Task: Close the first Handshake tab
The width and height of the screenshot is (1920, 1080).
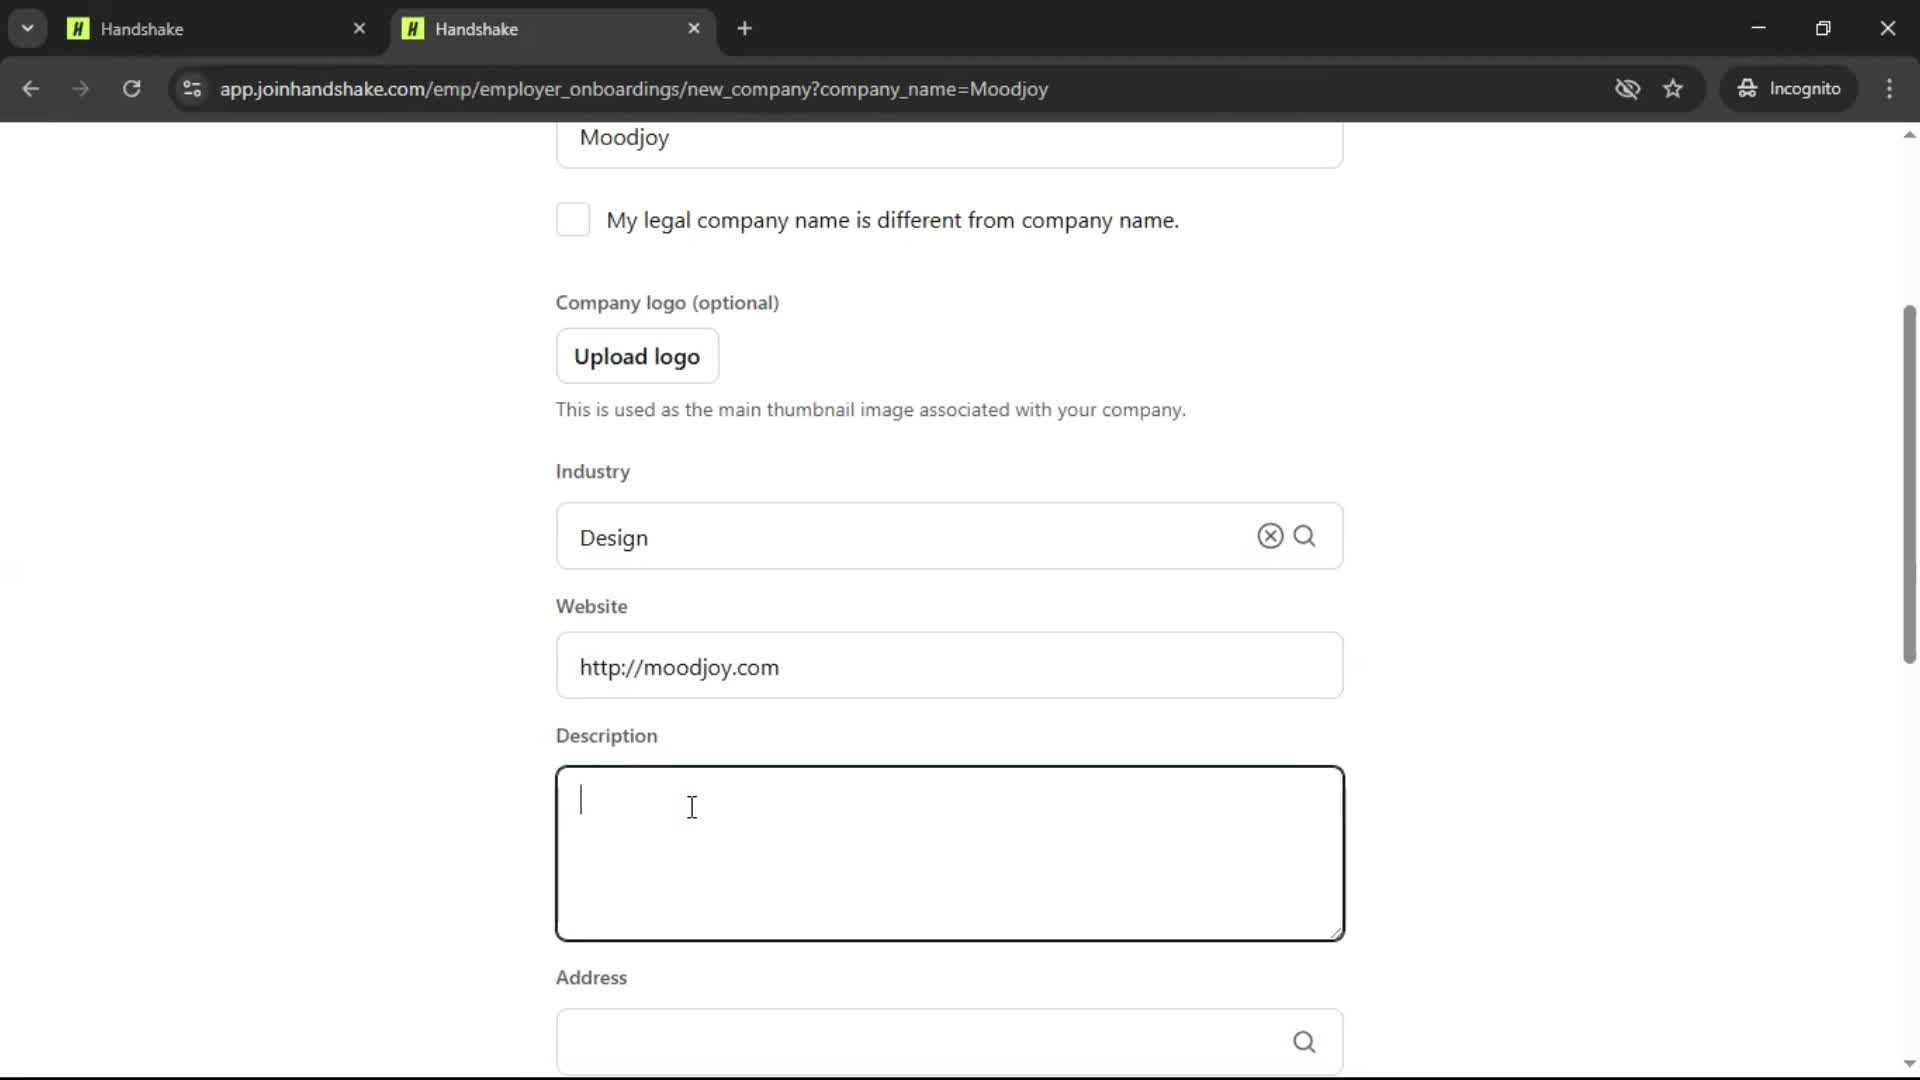Action: [x=359, y=29]
